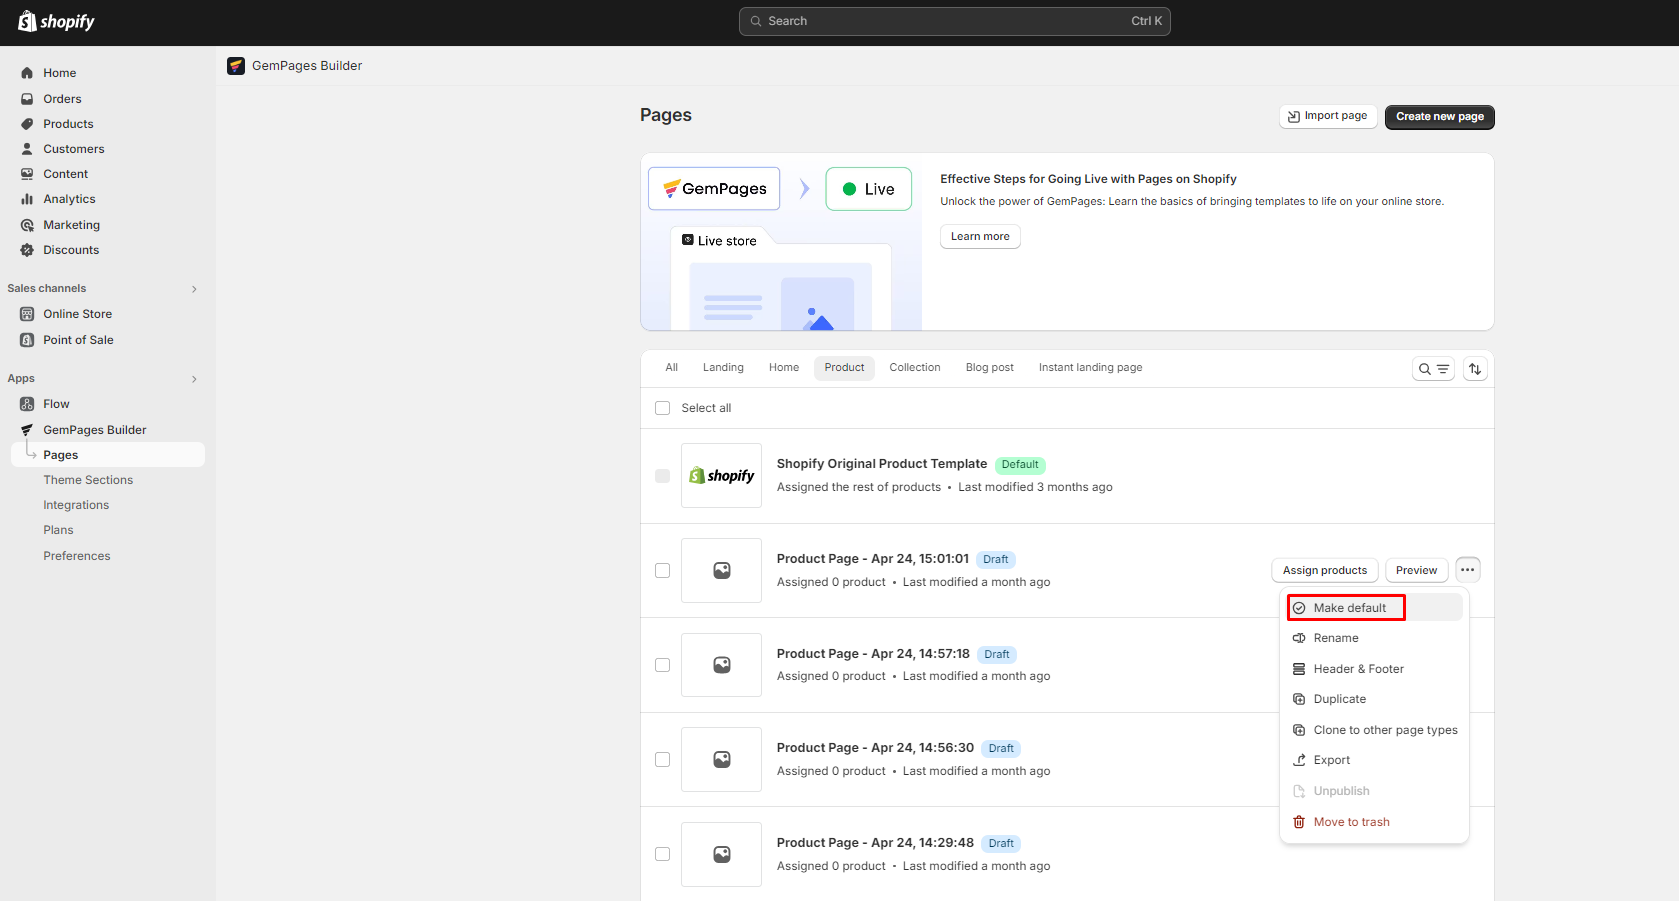Expand the Apps section chevron
Image resolution: width=1679 pixels, height=901 pixels.
[193, 378]
